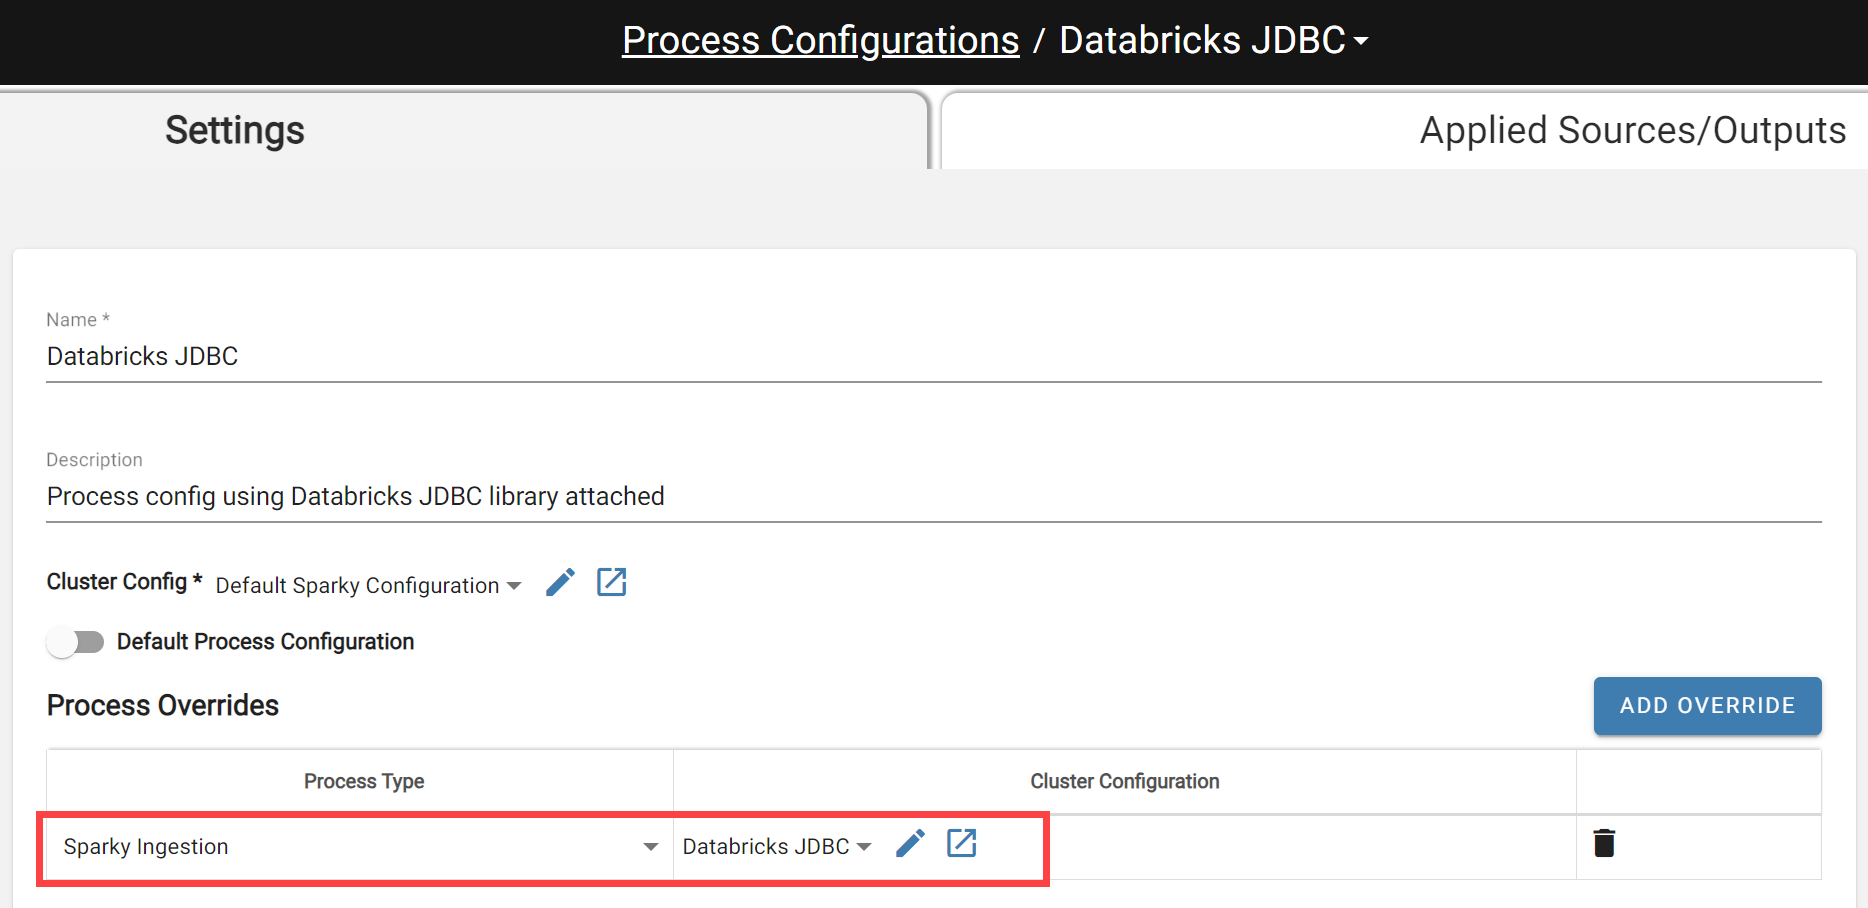Image resolution: width=1868 pixels, height=908 pixels.
Task: Click the Process Overrides section heading
Action: (x=163, y=706)
